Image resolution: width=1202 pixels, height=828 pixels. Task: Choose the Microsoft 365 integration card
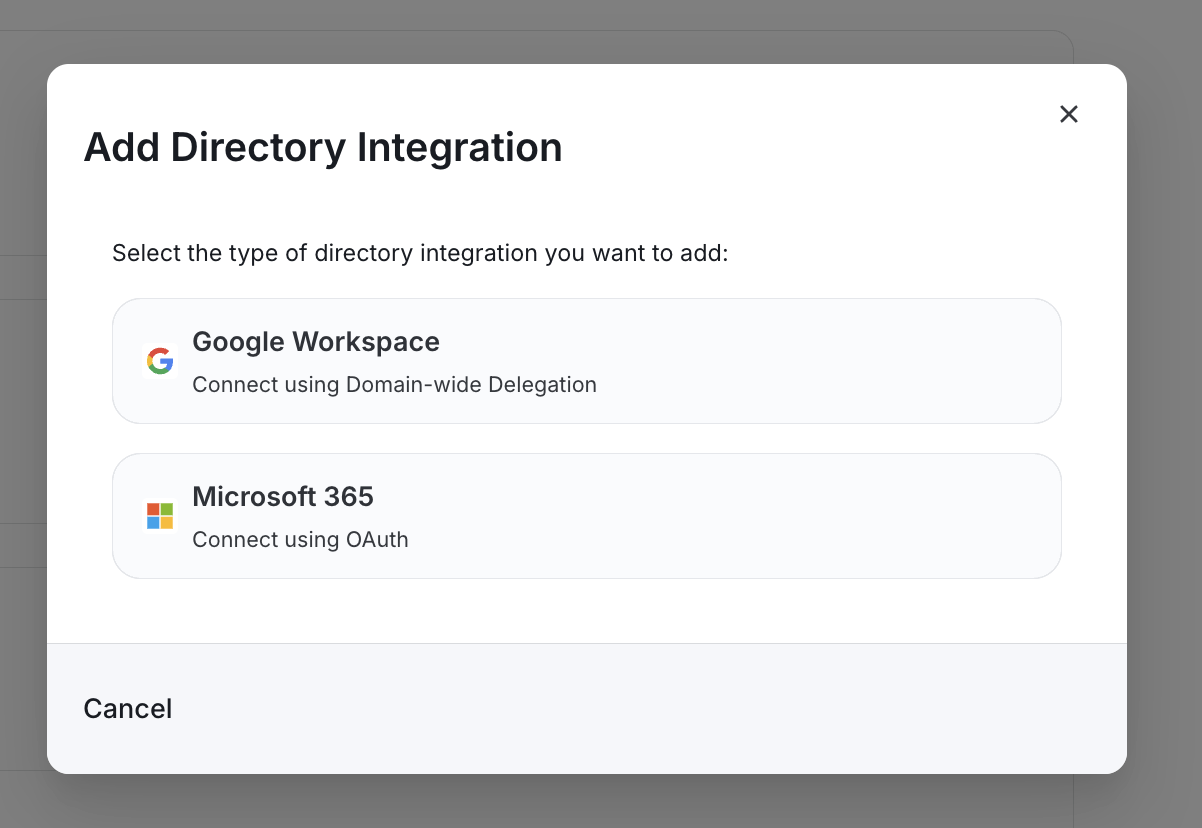tap(587, 516)
